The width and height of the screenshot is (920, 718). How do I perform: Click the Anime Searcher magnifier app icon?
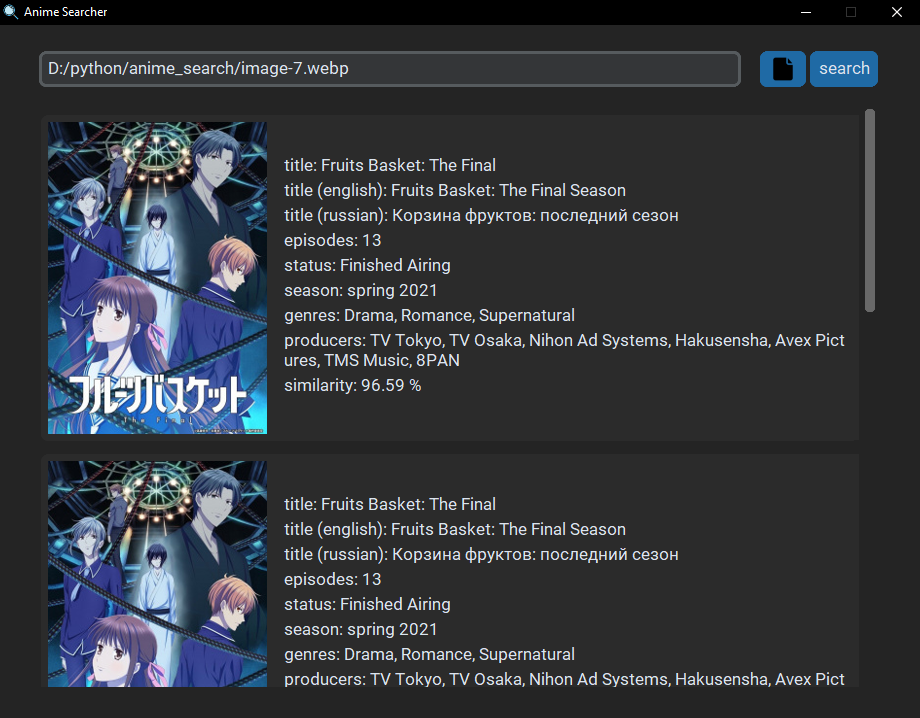point(10,12)
